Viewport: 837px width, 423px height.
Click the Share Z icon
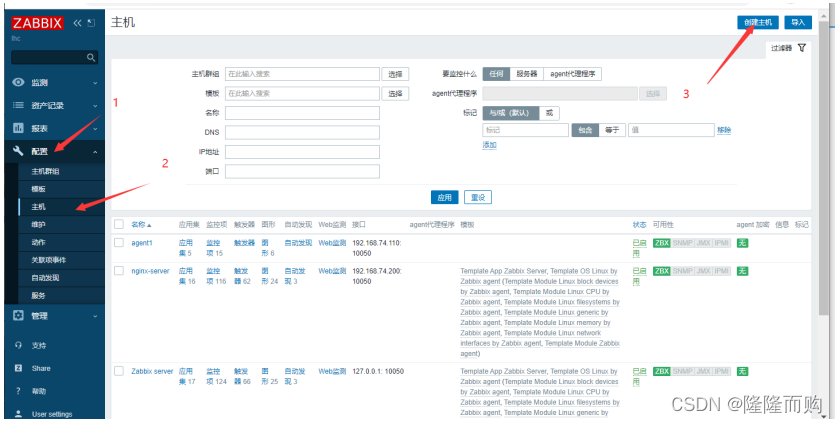(x=19, y=368)
